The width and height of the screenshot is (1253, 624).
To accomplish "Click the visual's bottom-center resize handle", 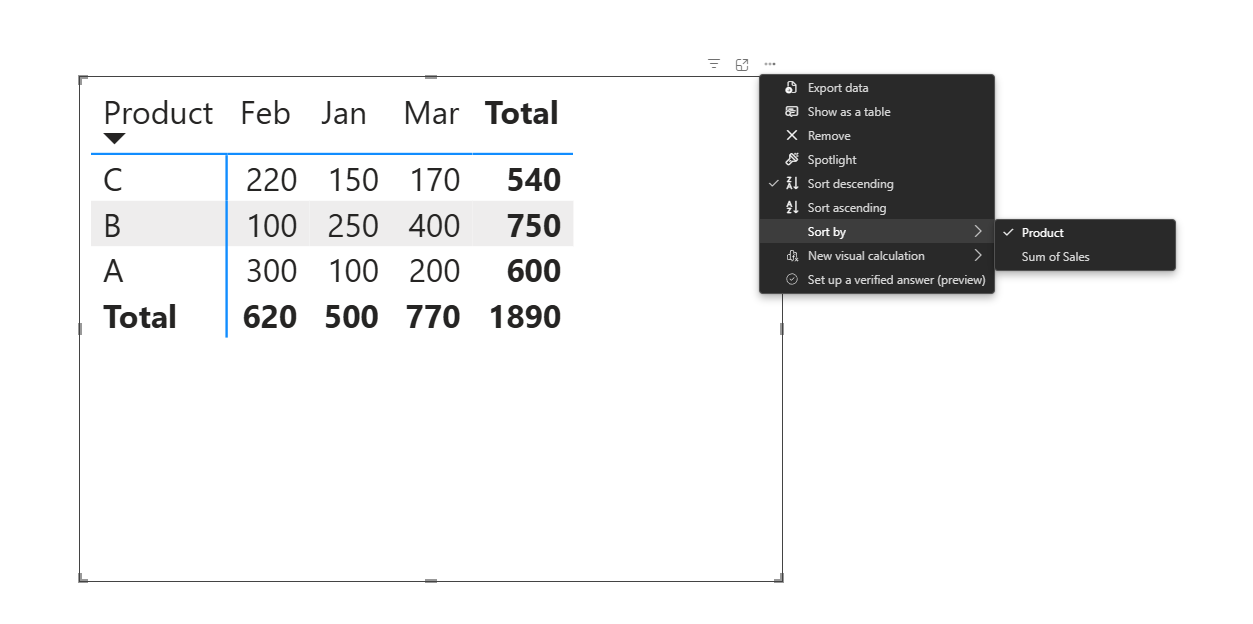I will coord(431,580).
